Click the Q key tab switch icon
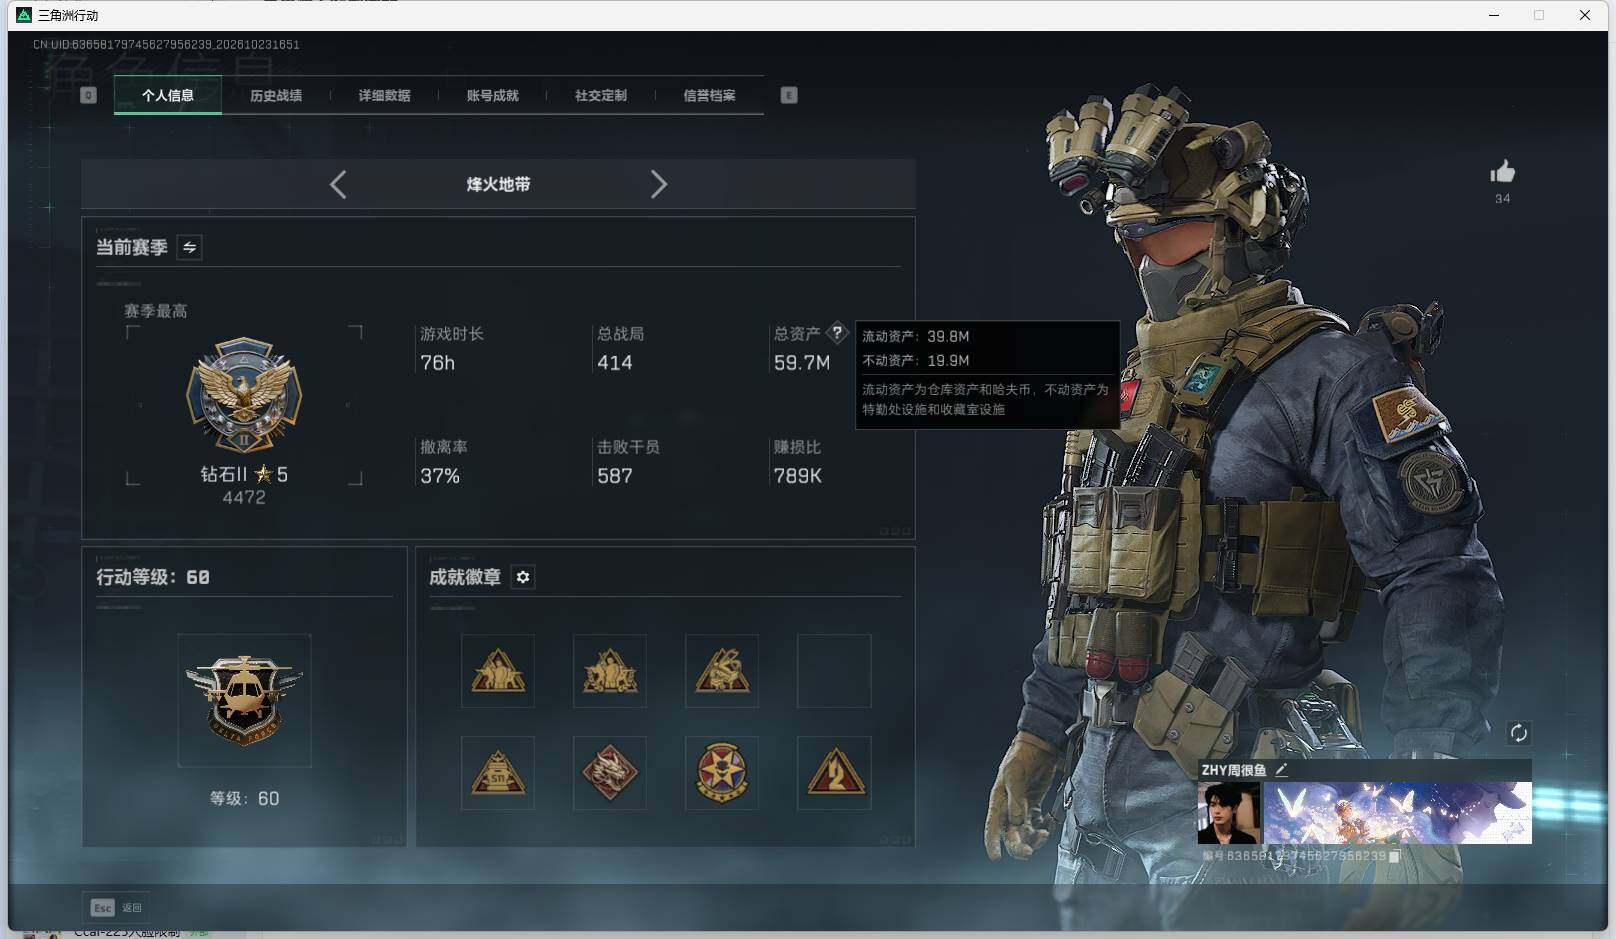Screen dimensions: 1616x939 coord(88,95)
